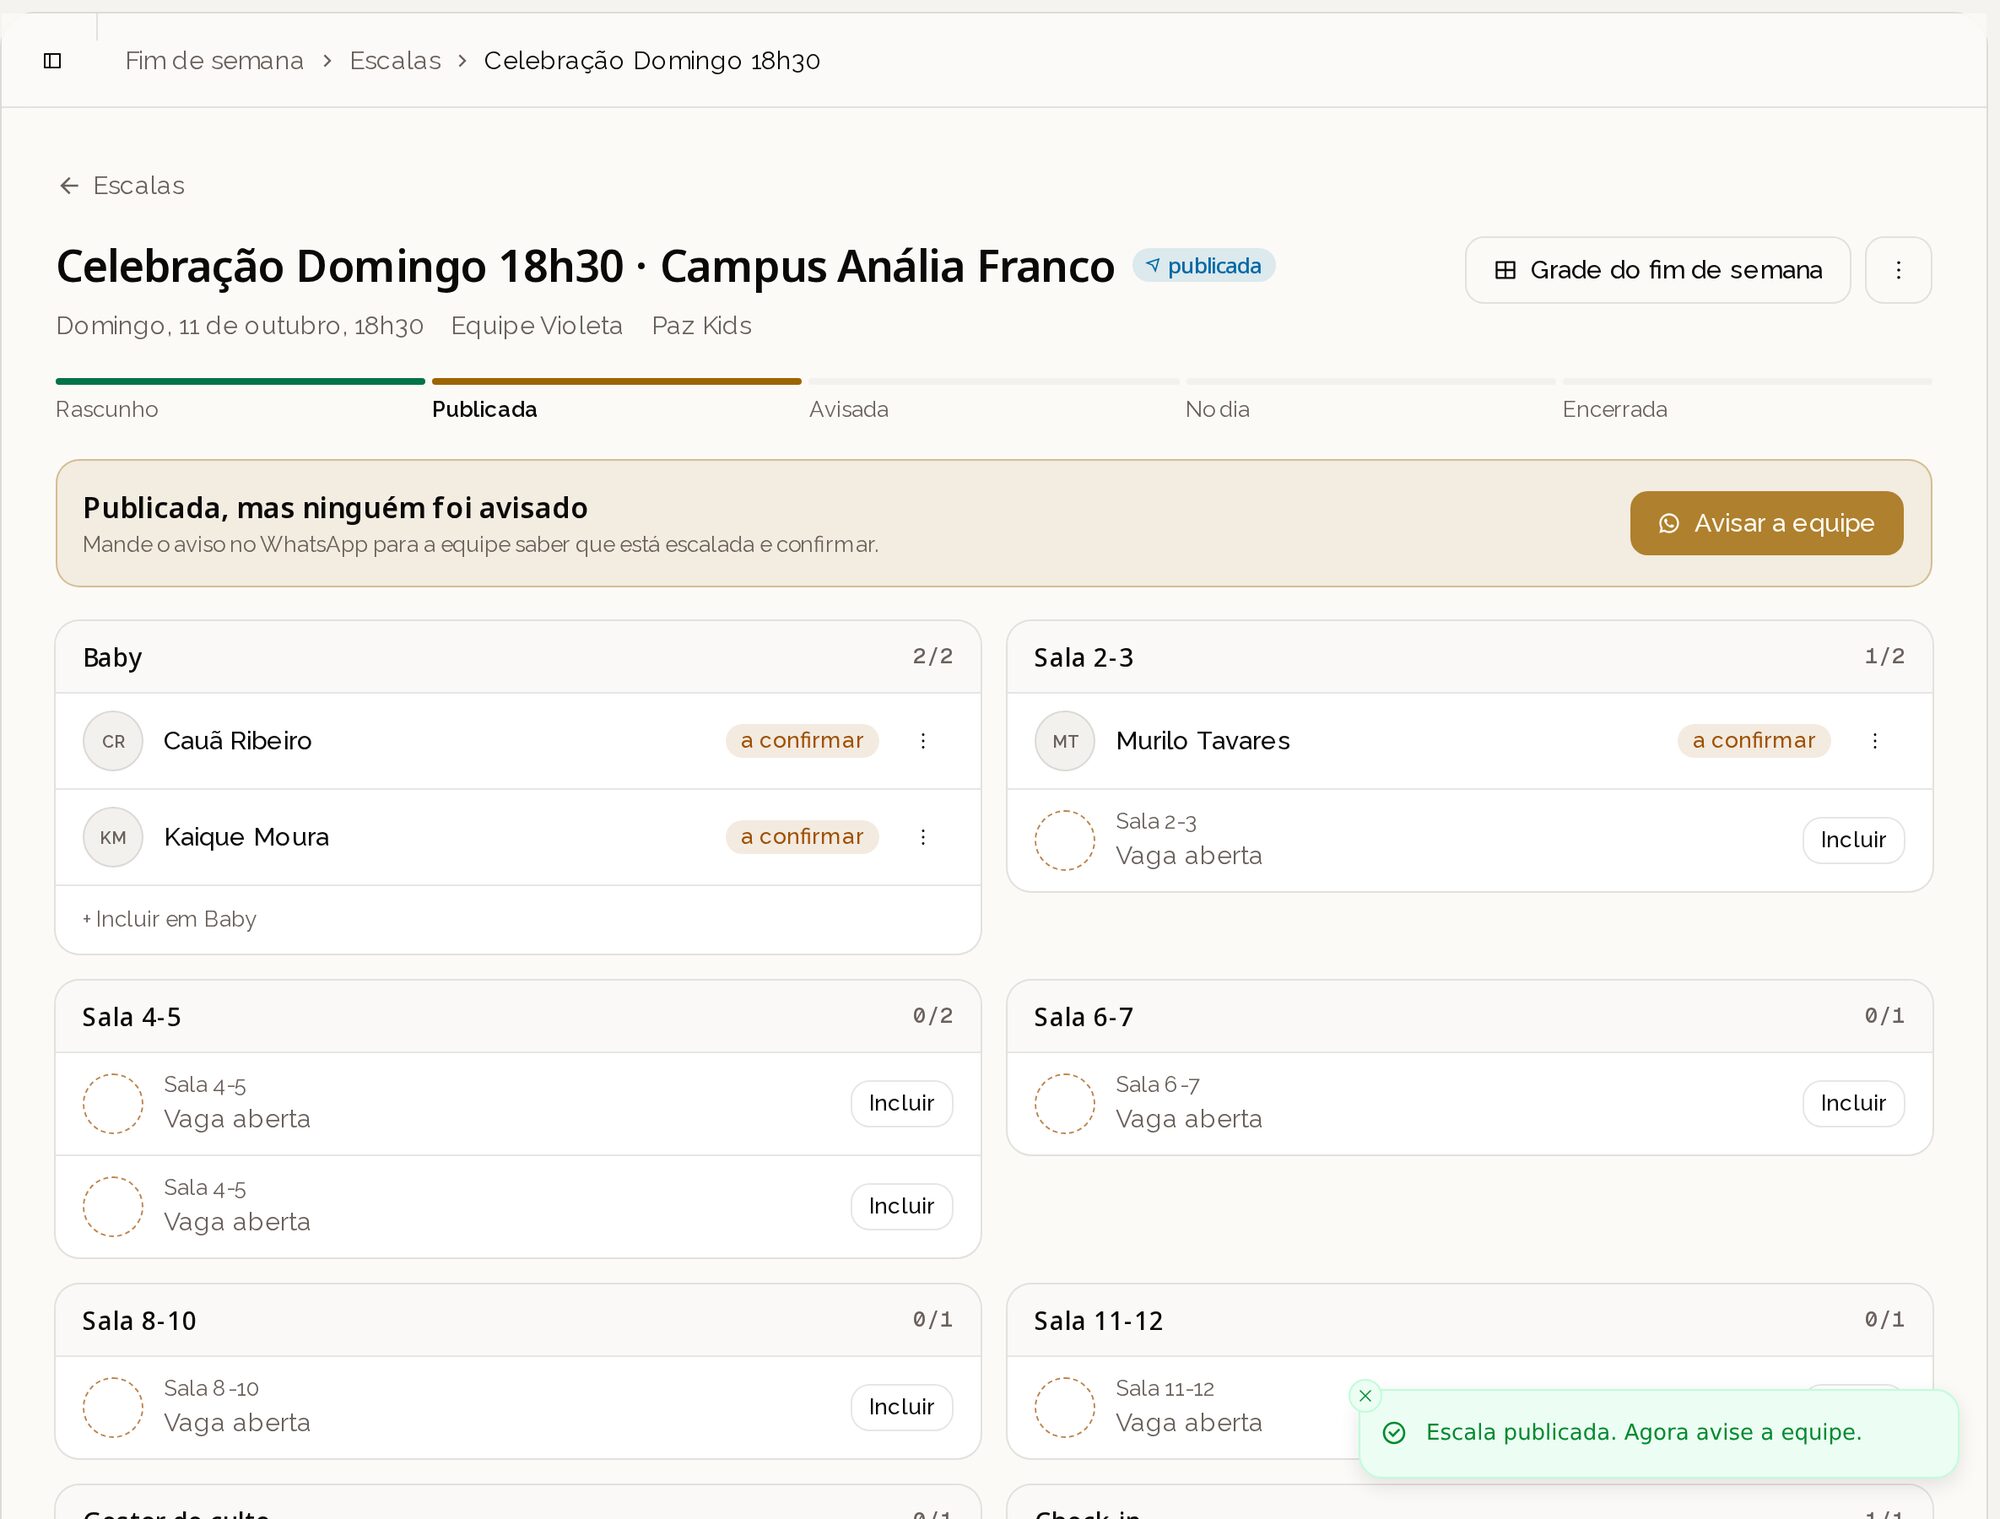
Task: Click Kaique Moura's 'a confirmar' status
Action: pyautogui.click(x=802, y=837)
